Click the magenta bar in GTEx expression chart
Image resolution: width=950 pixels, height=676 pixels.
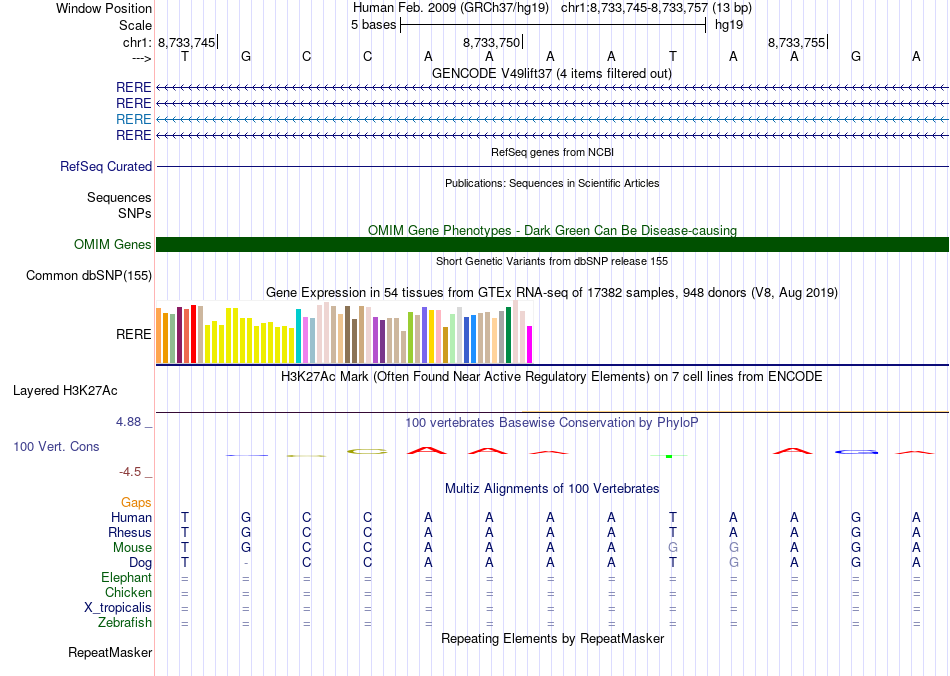click(530, 344)
